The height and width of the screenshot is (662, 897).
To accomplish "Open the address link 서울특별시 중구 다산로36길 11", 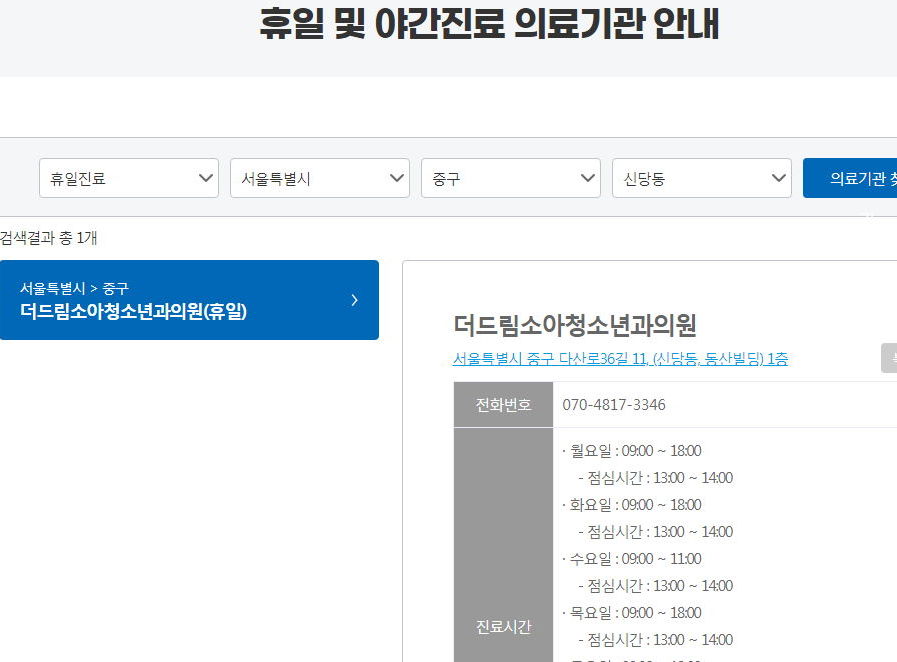I will [x=620, y=359].
